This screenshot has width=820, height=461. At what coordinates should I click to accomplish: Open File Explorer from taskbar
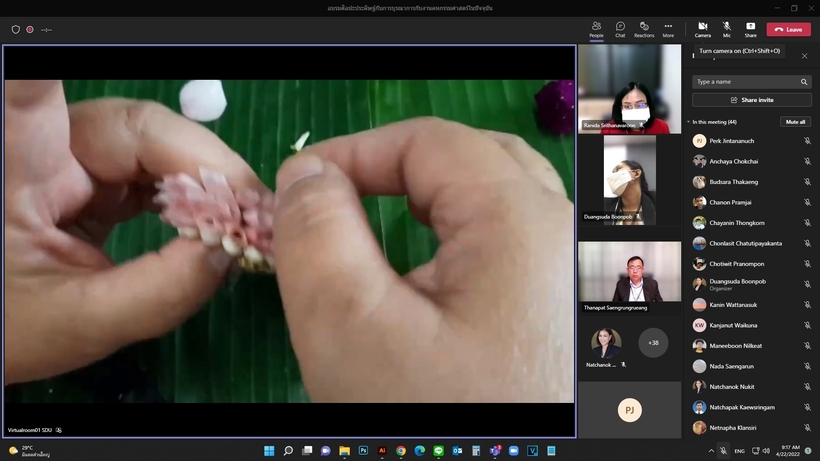point(344,451)
